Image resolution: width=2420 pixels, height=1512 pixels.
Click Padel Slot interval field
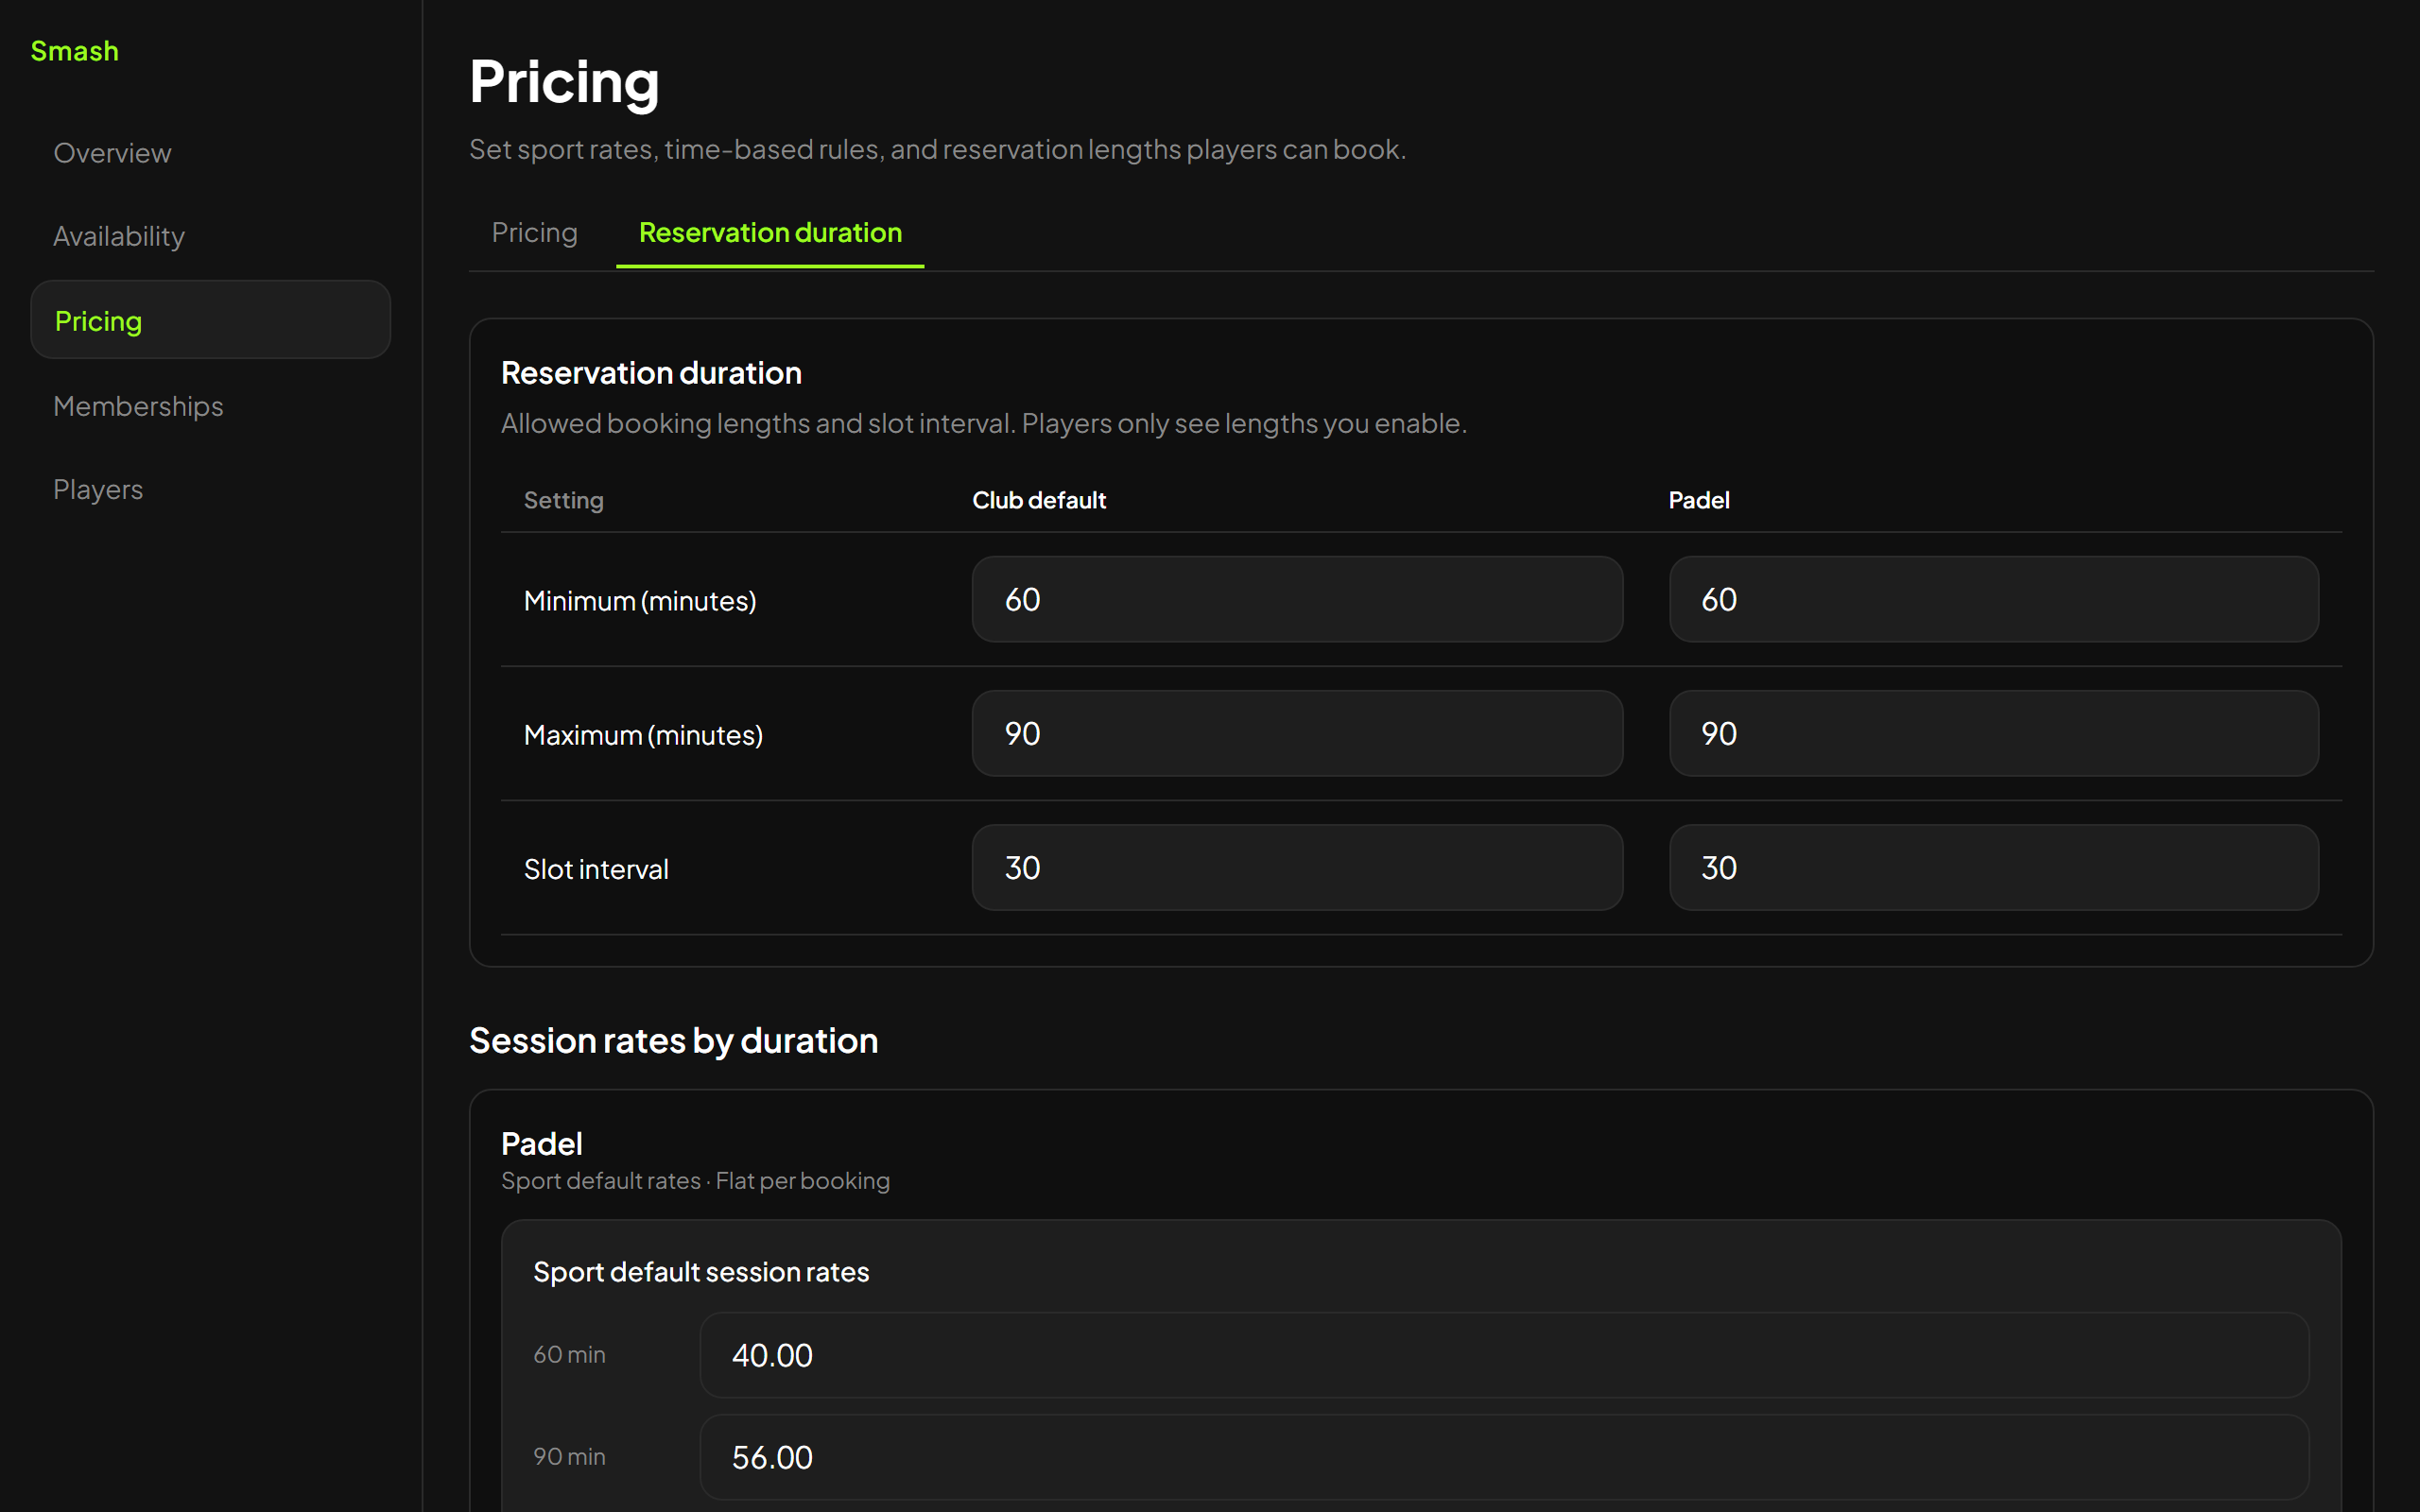pyautogui.click(x=1994, y=867)
